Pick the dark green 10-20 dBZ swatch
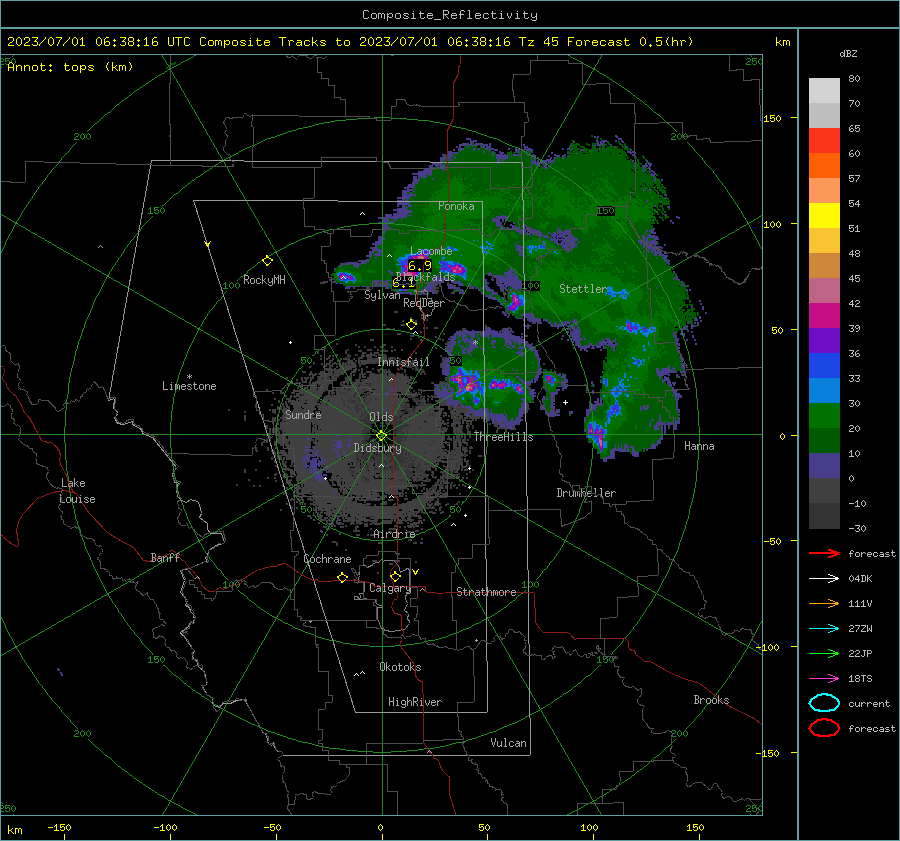The image size is (900, 841). 824,441
